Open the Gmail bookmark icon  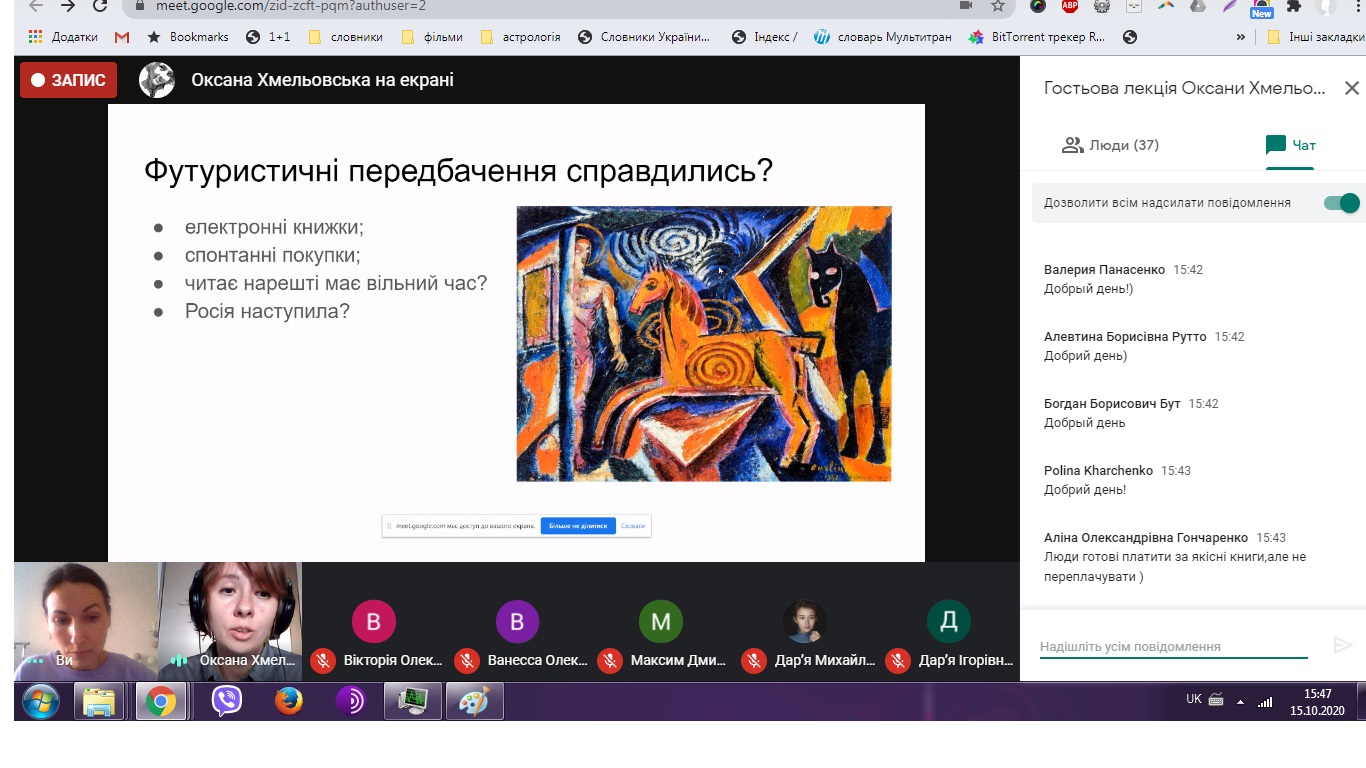pos(122,37)
